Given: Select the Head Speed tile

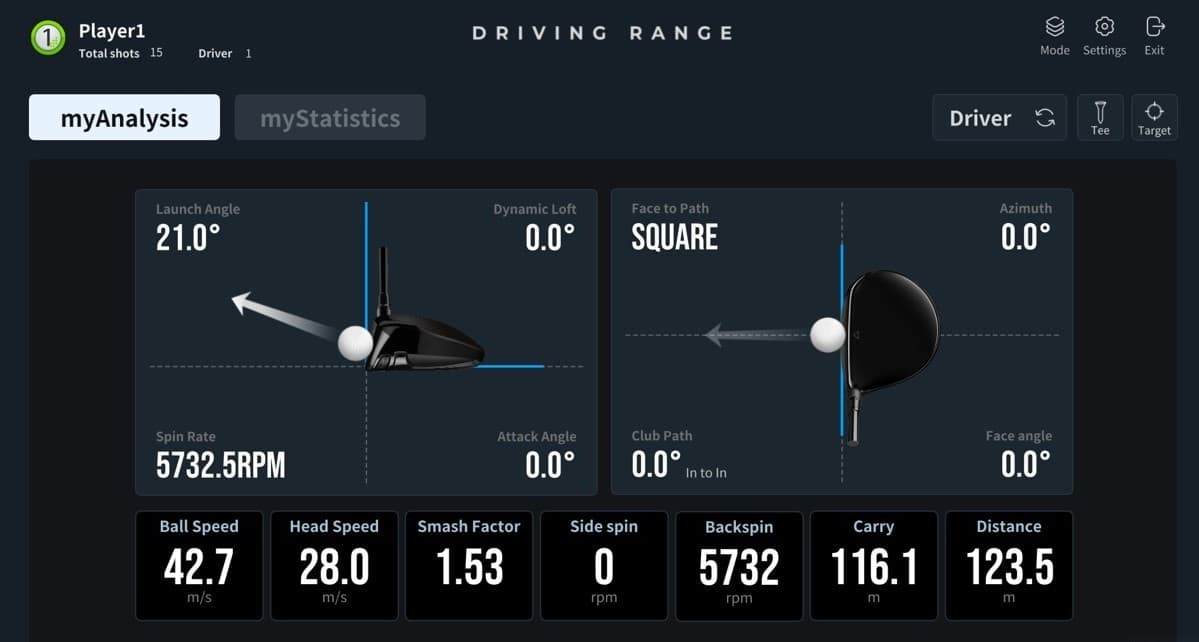Looking at the screenshot, I should pyautogui.click(x=334, y=566).
